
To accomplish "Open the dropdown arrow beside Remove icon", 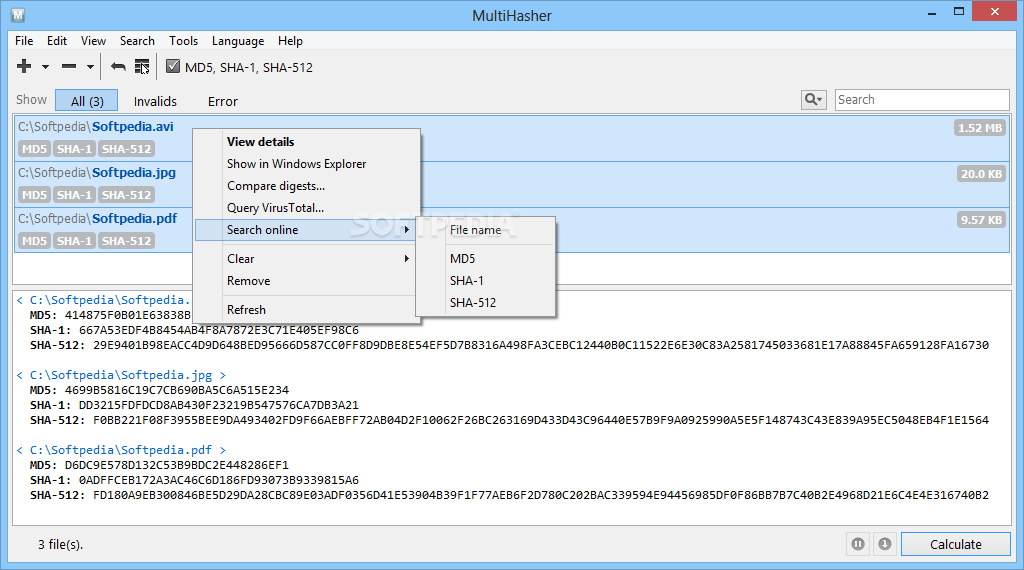I will coord(90,67).
